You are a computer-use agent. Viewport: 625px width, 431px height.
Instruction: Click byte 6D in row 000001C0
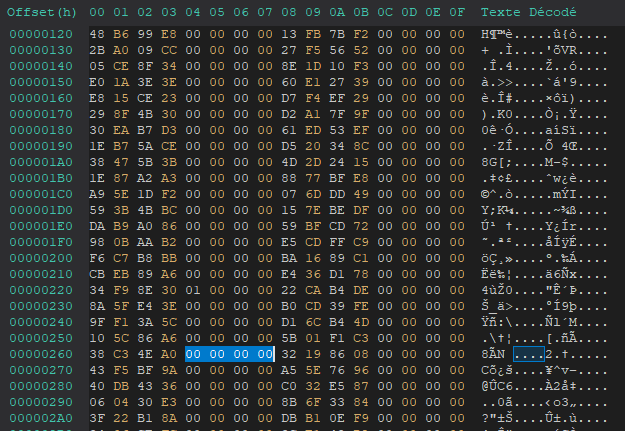click(313, 194)
